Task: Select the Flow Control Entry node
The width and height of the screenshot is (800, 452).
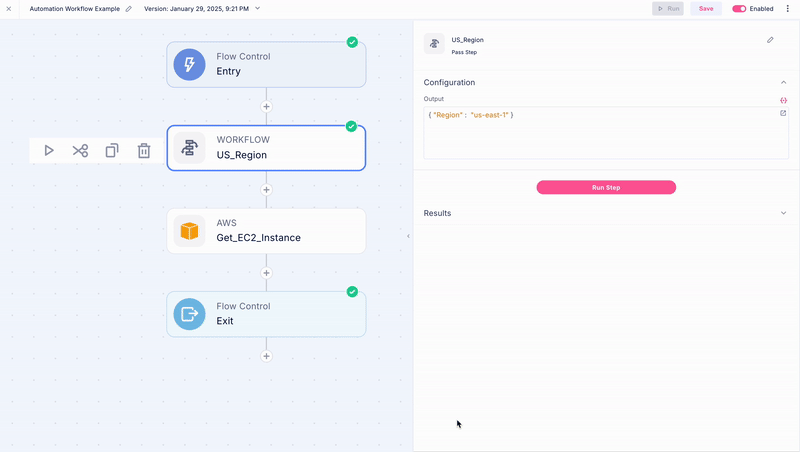Action: 266,64
